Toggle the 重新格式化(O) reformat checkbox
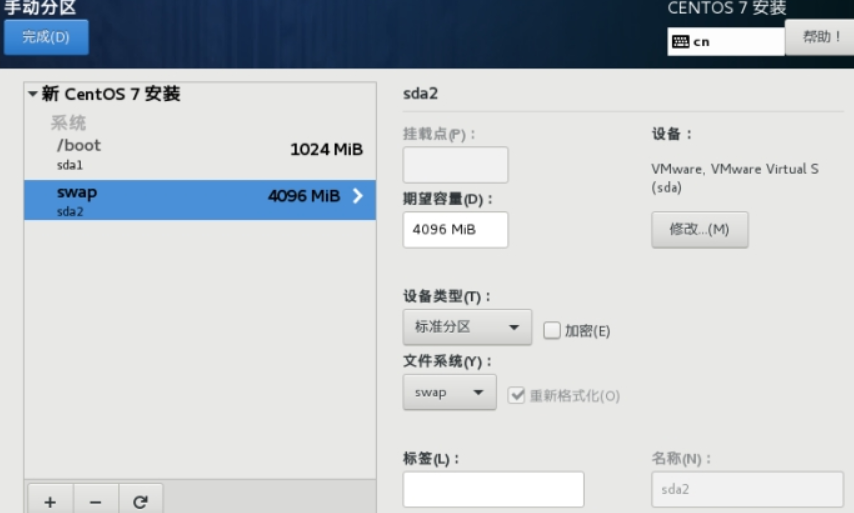854x513 pixels. 516,395
